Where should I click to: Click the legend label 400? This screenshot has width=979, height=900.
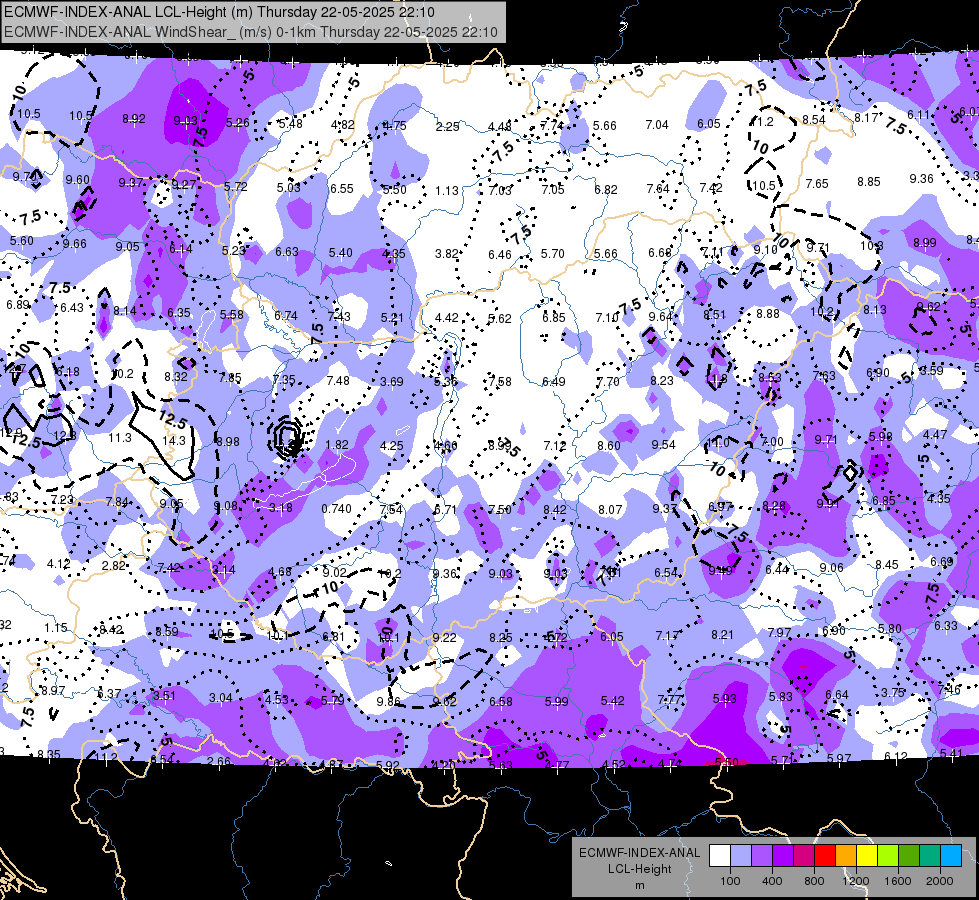[x=772, y=881]
